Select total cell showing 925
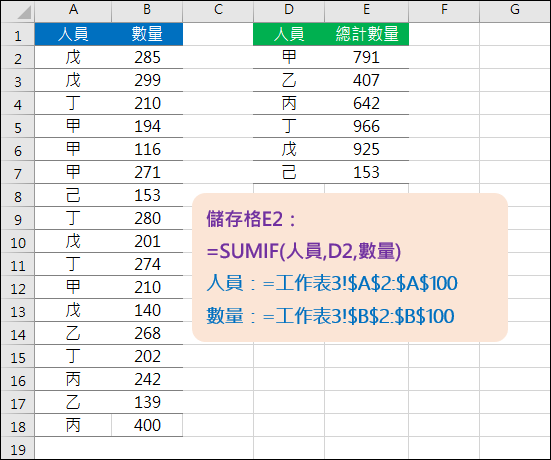 367,149
